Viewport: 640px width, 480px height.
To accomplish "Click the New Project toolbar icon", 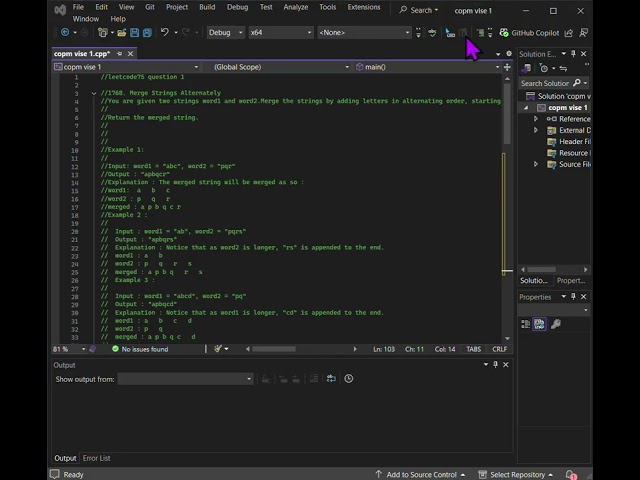I will tap(102, 32).
